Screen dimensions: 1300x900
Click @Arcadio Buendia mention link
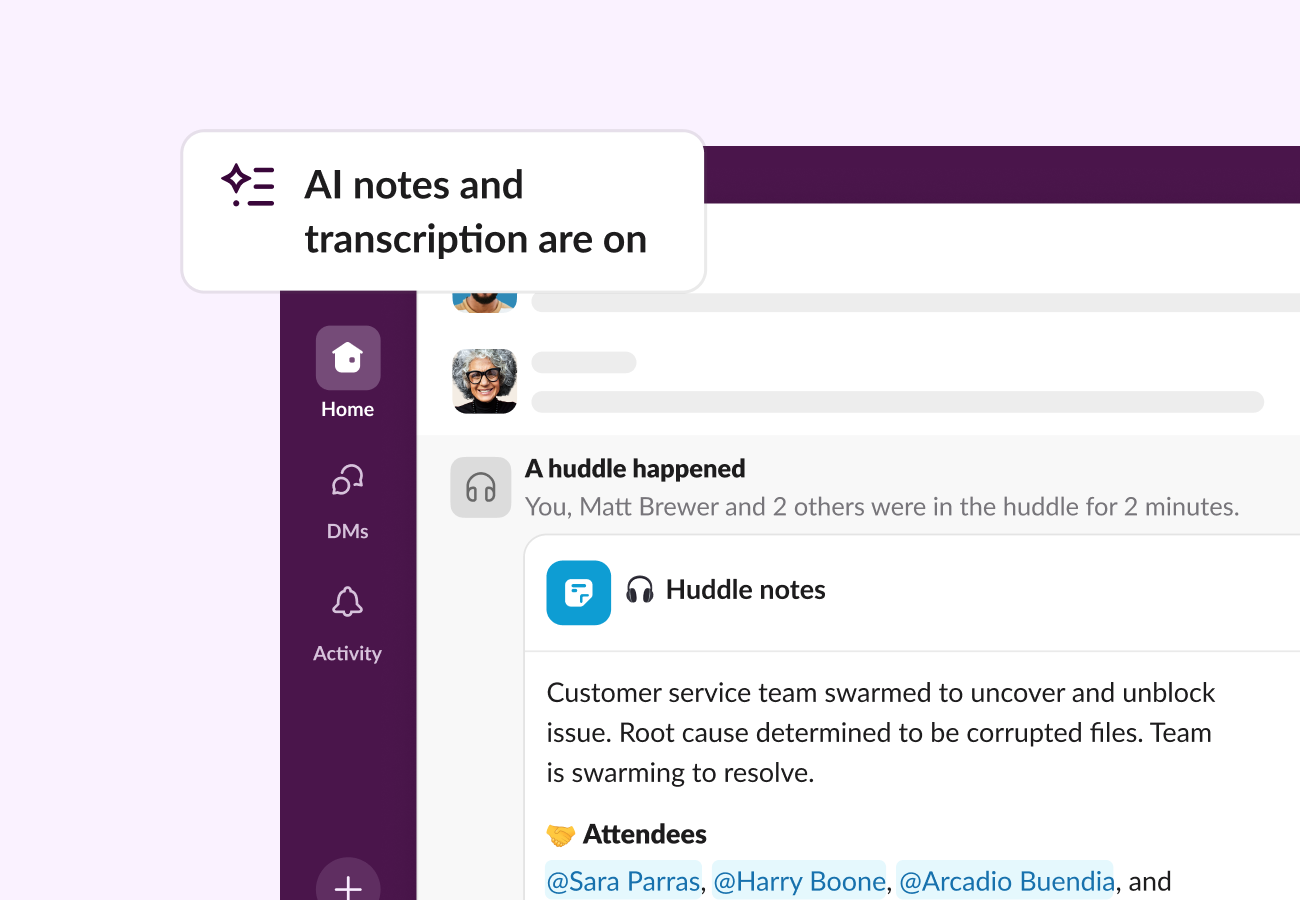pos(1004,881)
